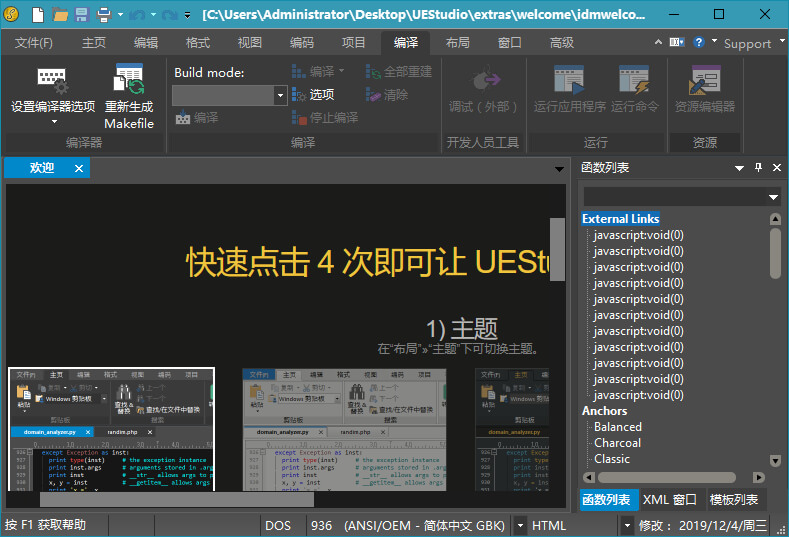This screenshot has height=537, width=789.
Task: Pin the 函数列表 panel with pushpin icon
Action: [758, 168]
